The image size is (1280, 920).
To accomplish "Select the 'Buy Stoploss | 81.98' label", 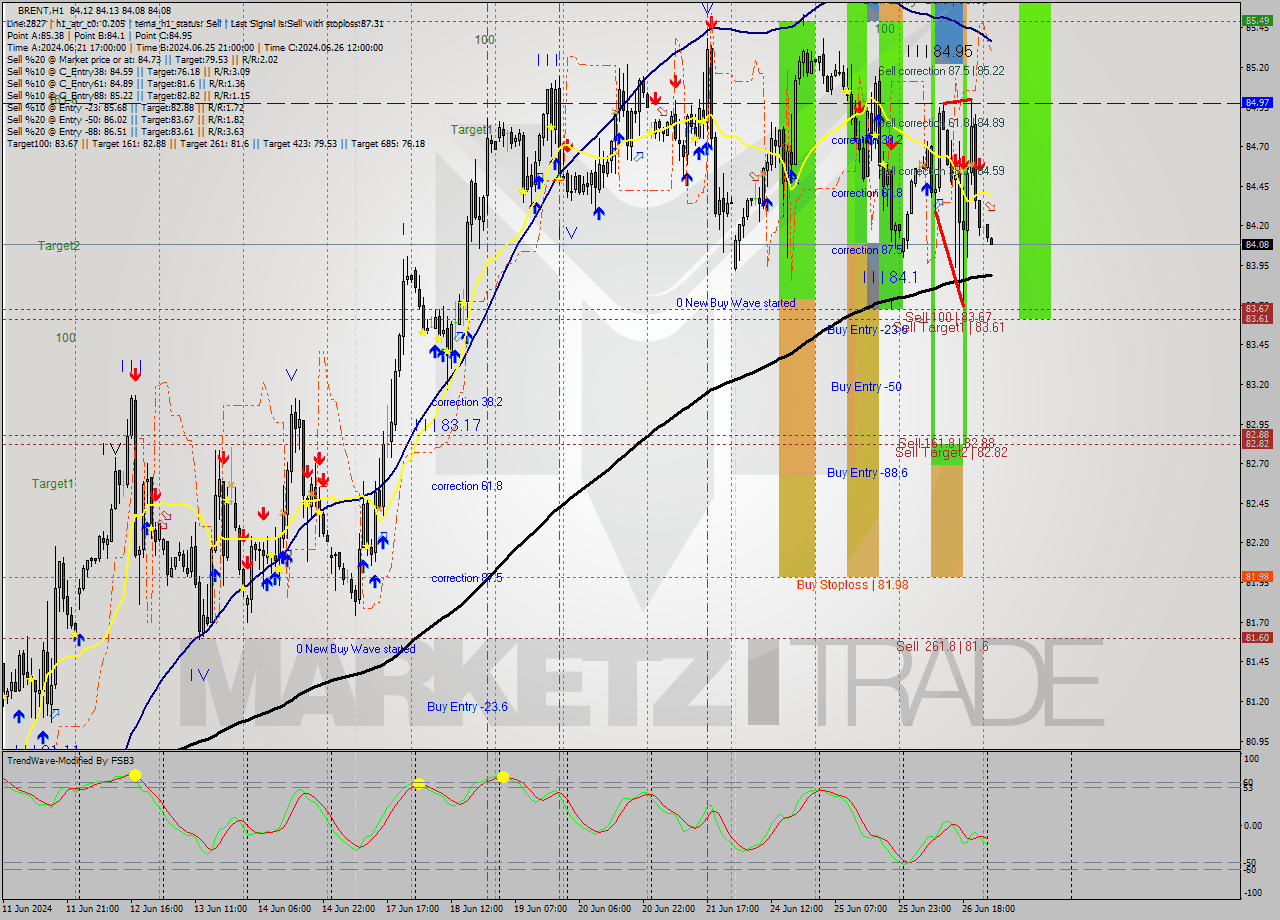I will (852, 584).
